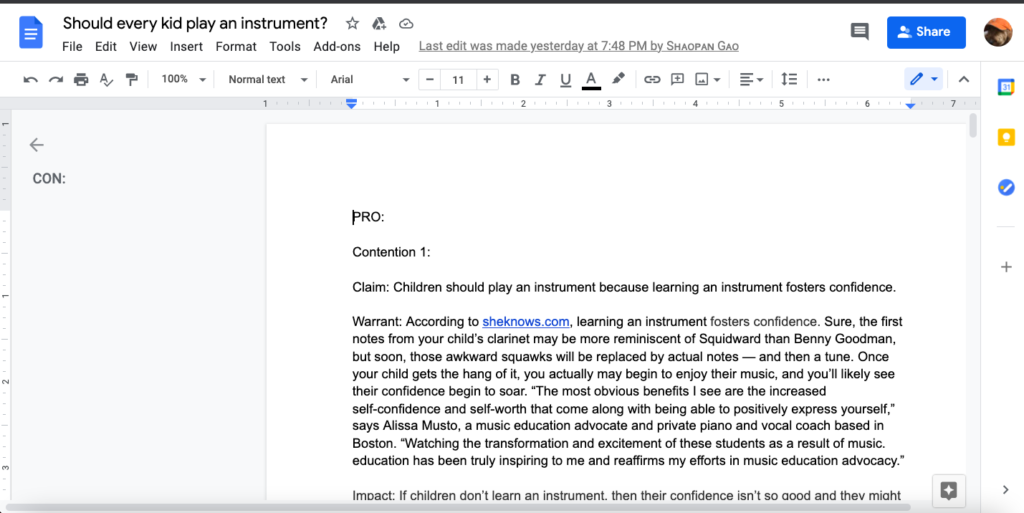
Task: Toggle italic formatting
Action: pyautogui.click(x=540, y=80)
